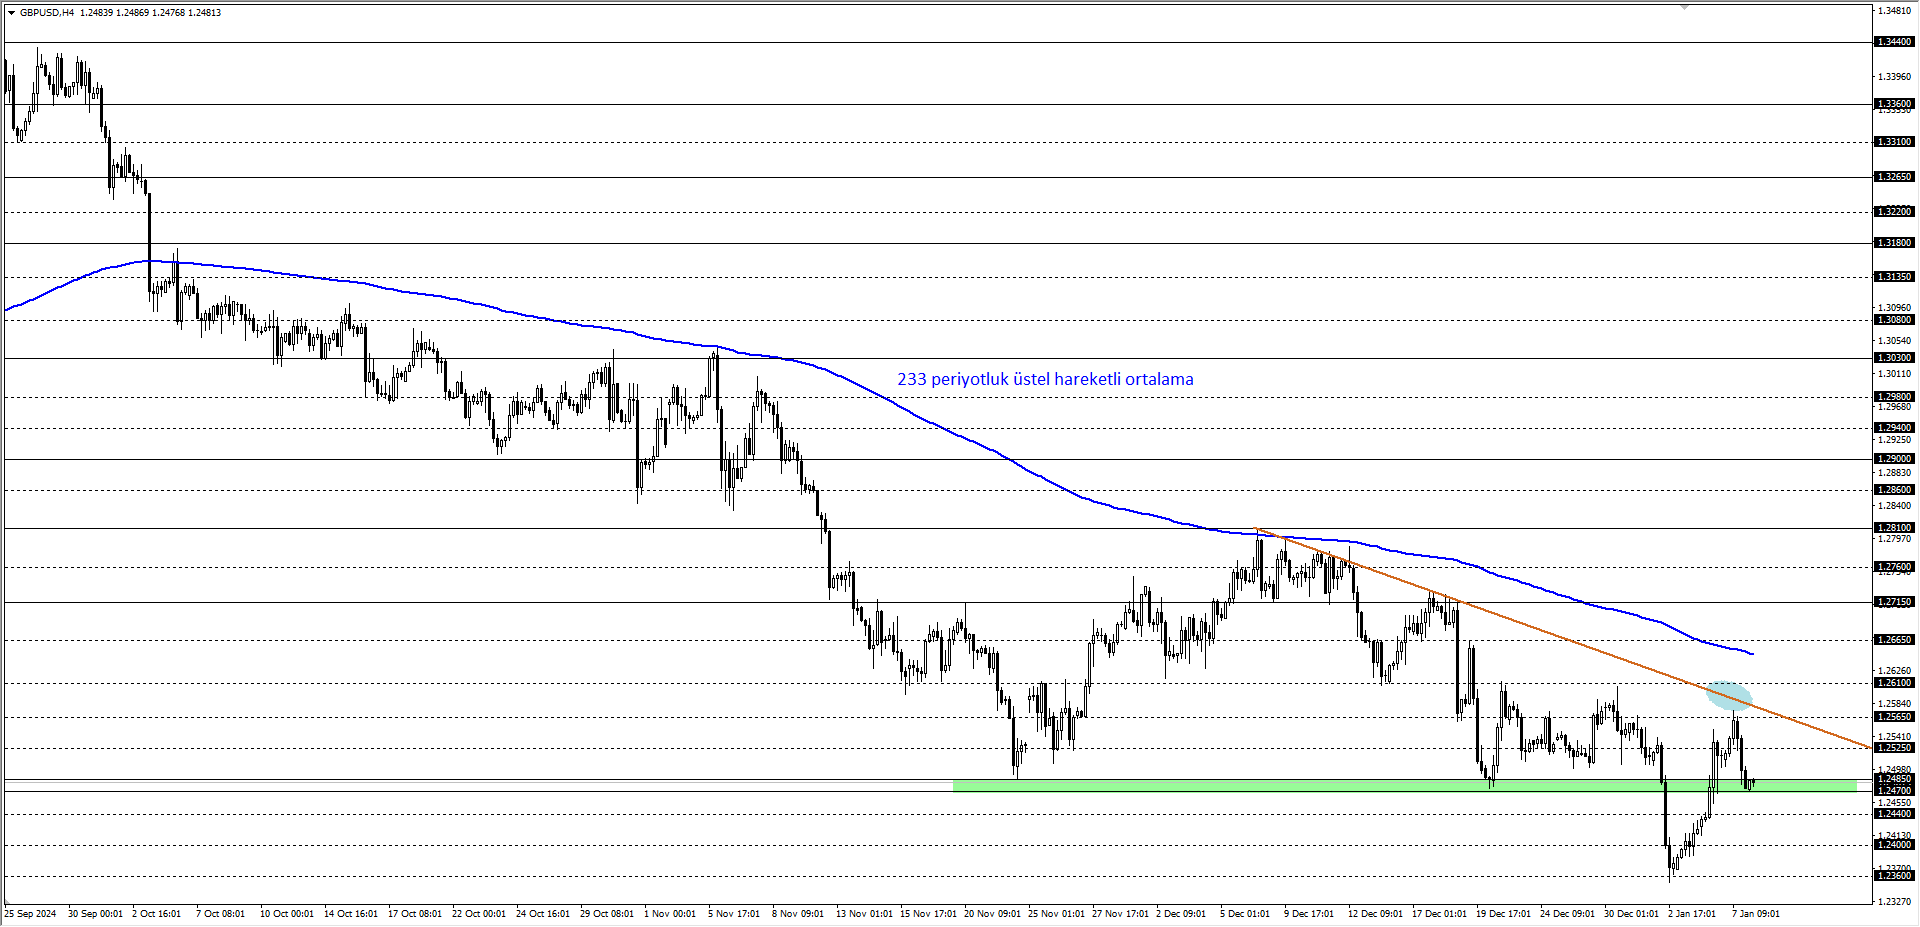
Task: Click the light blue ellipse on trendline
Action: coord(1729,696)
